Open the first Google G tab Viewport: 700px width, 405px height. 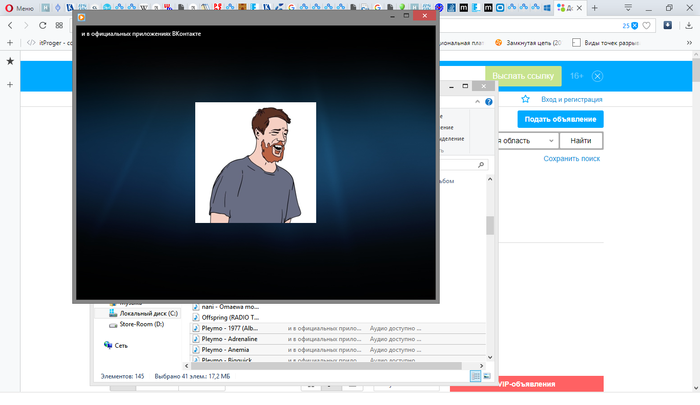point(291,8)
